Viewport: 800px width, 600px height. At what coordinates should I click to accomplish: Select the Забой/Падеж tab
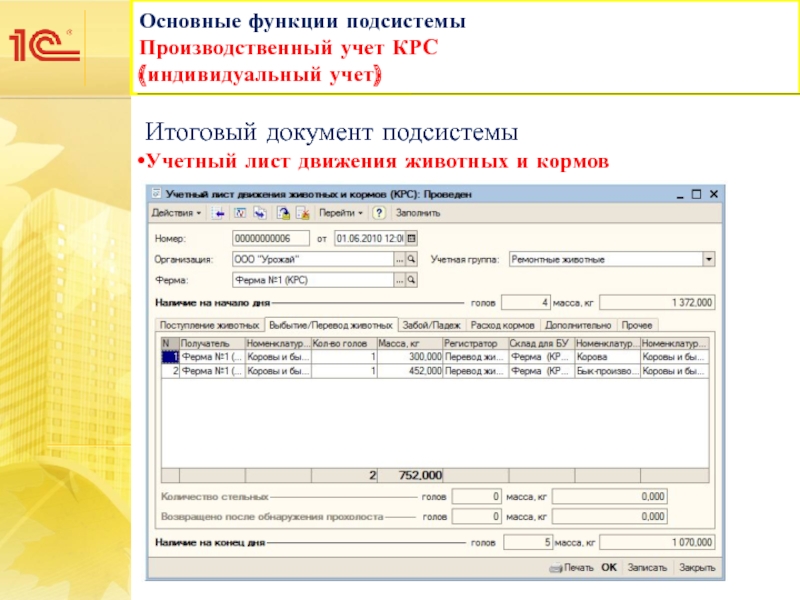click(x=431, y=325)
